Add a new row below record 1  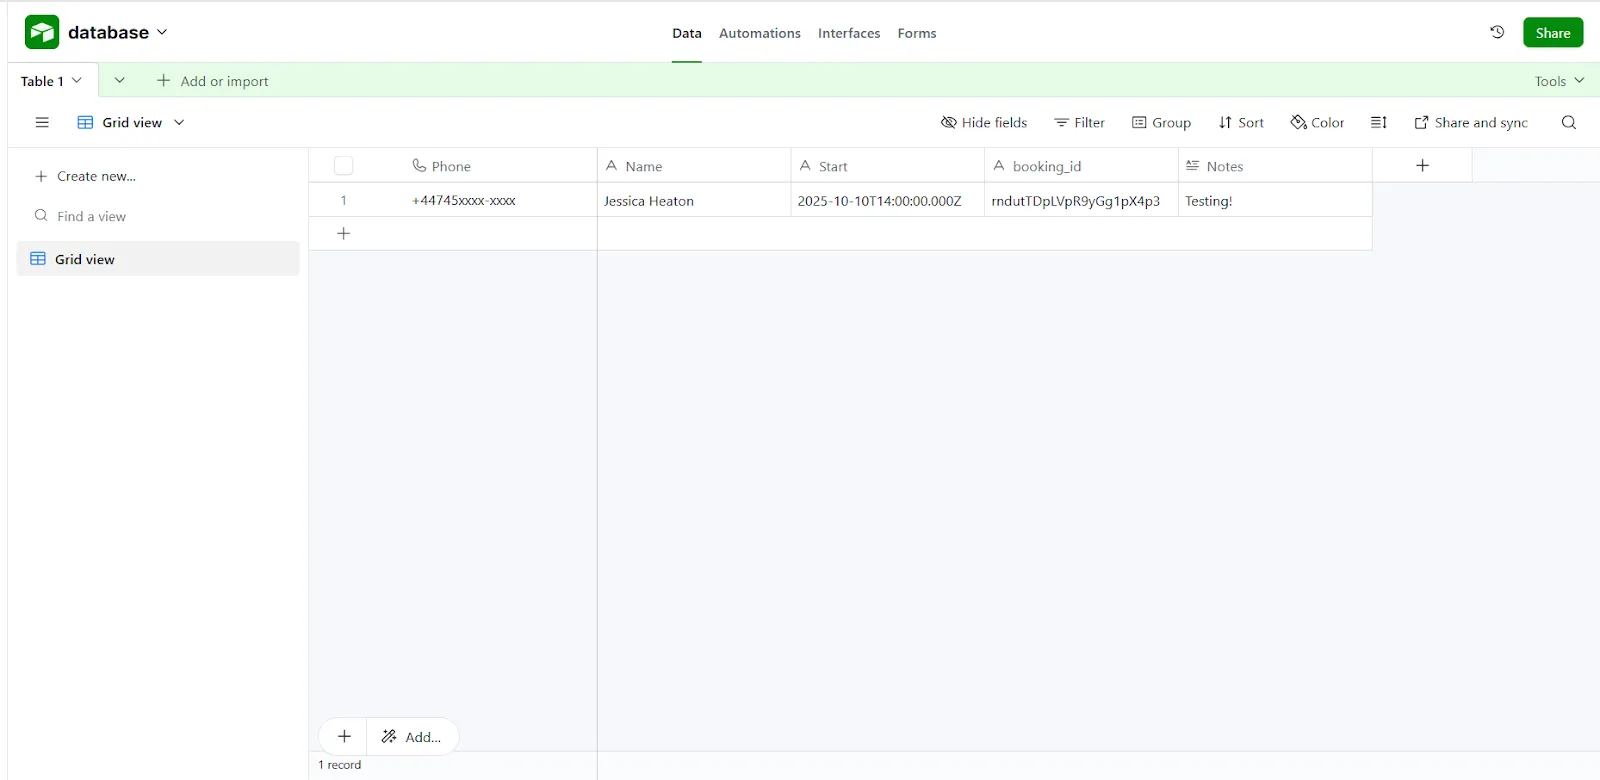pyautogui.click(x=343, y=233)
